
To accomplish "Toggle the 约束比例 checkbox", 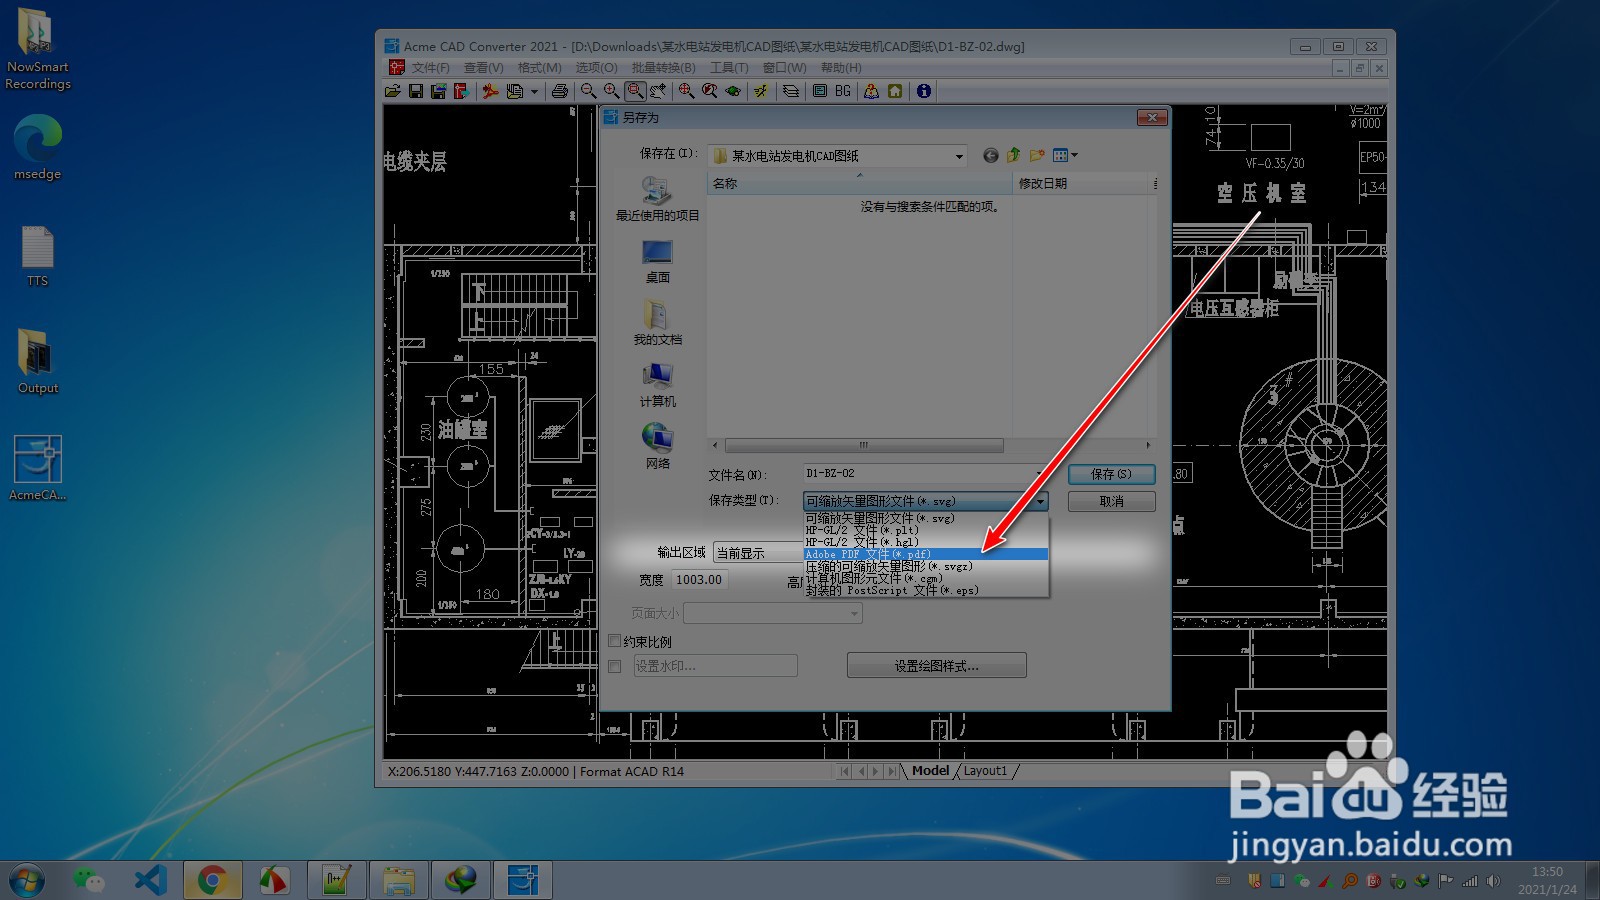I will [x=615, y=641].
